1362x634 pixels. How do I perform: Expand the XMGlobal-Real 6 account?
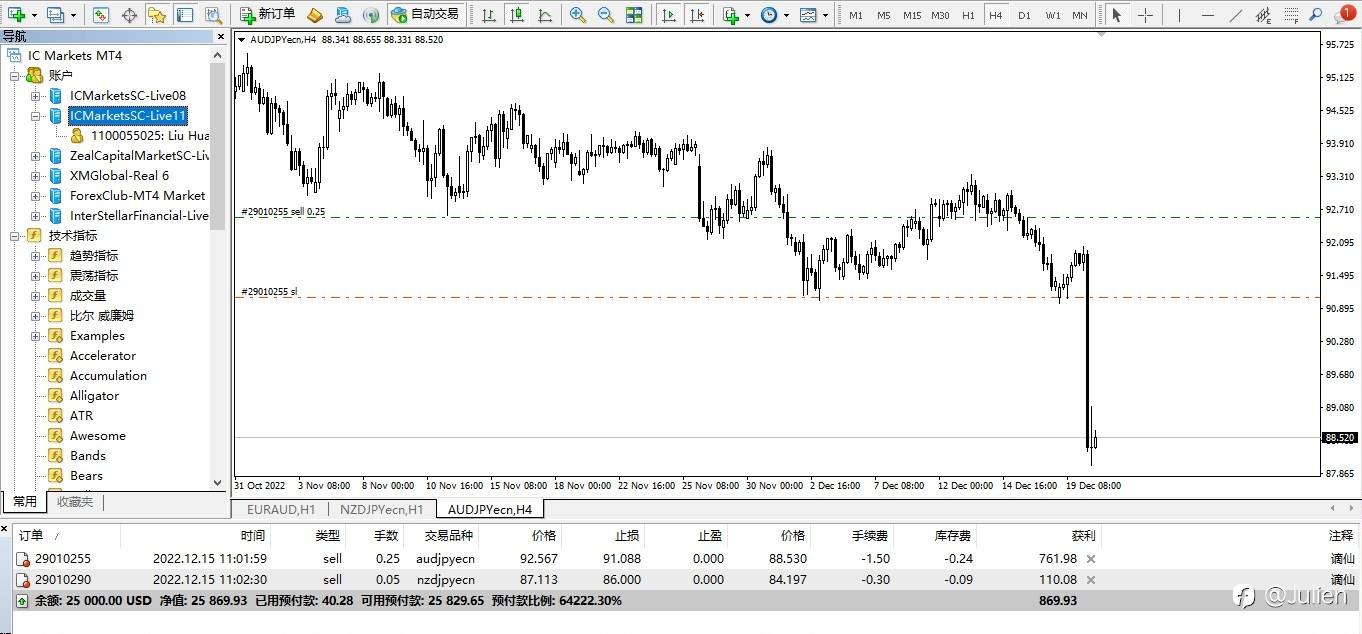[x=36, y=176]
